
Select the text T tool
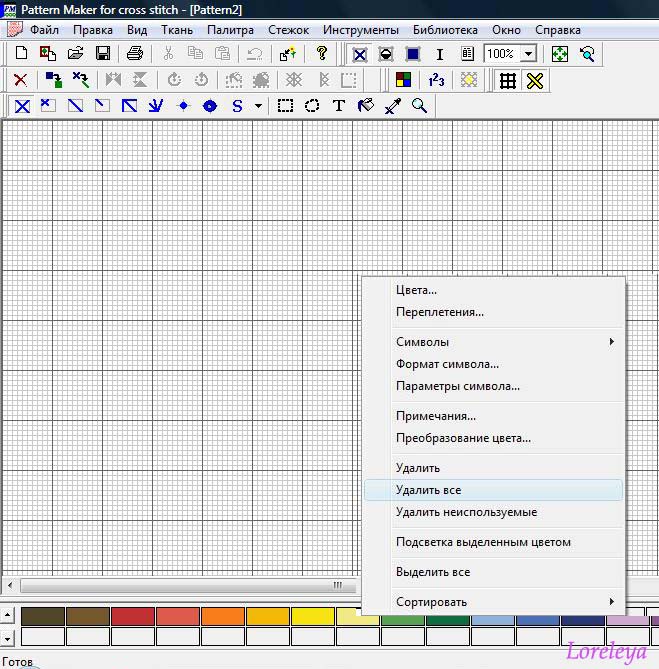pyautogui.click(x=339, y=105)
